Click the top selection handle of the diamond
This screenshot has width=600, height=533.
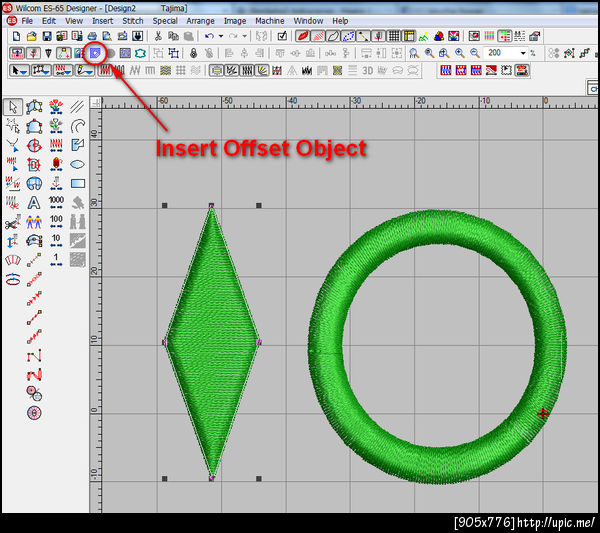click(212, 205)
